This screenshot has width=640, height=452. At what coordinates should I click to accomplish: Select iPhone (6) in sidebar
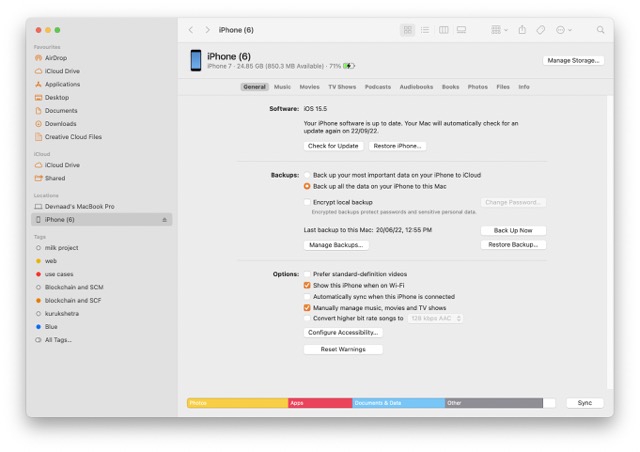point(102,220)
